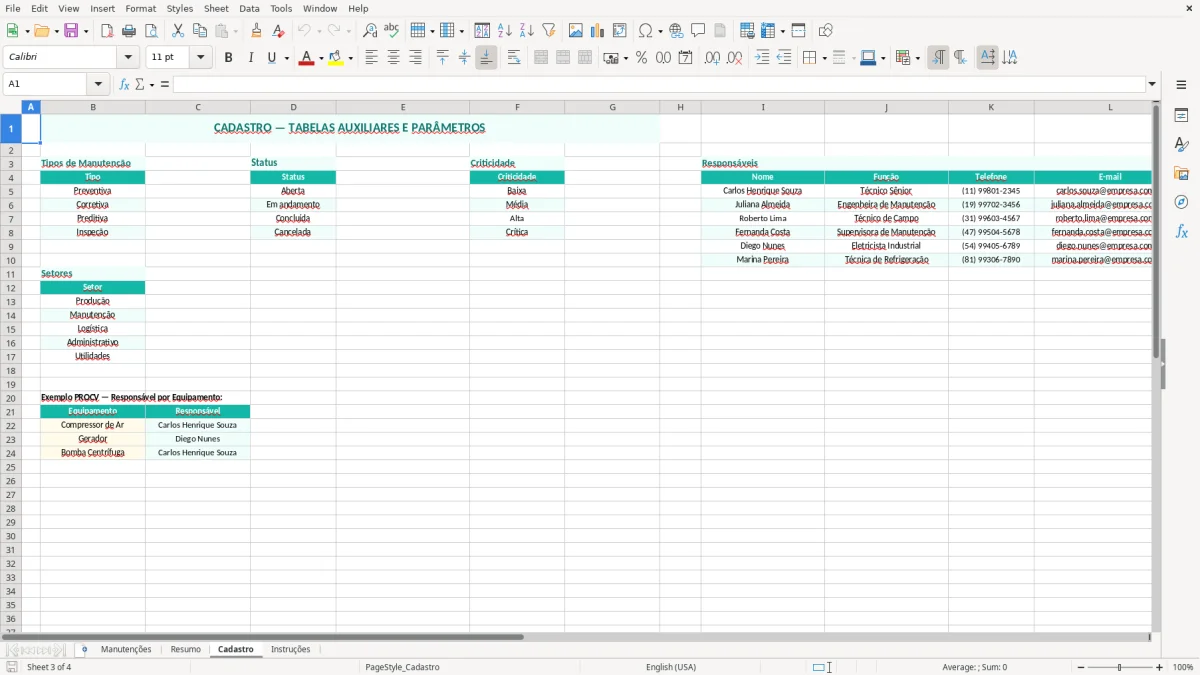Open Conditional formatting dropdown arrow
This screenshot has width=1200, height=675.
point(917,59)
